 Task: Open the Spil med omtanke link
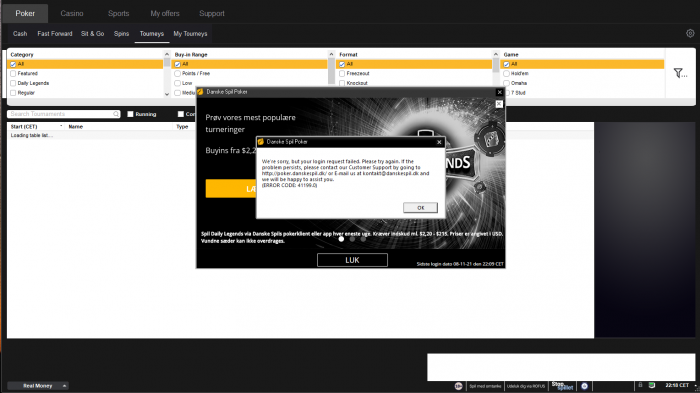485,386
